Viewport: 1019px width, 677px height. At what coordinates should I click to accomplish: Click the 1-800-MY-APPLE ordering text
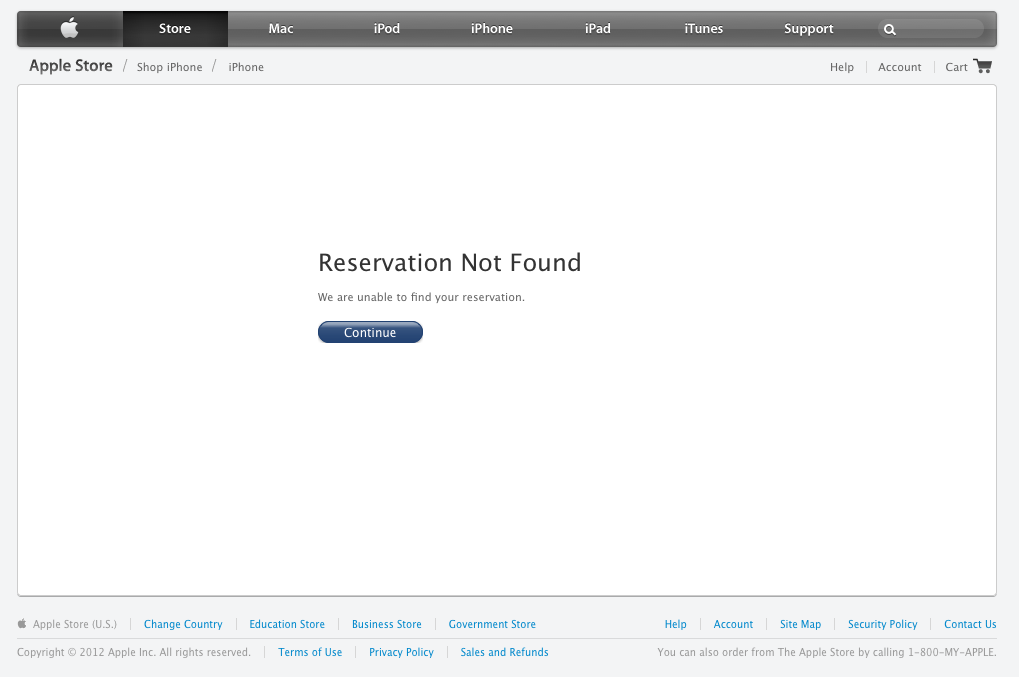[x=827, y=652]
